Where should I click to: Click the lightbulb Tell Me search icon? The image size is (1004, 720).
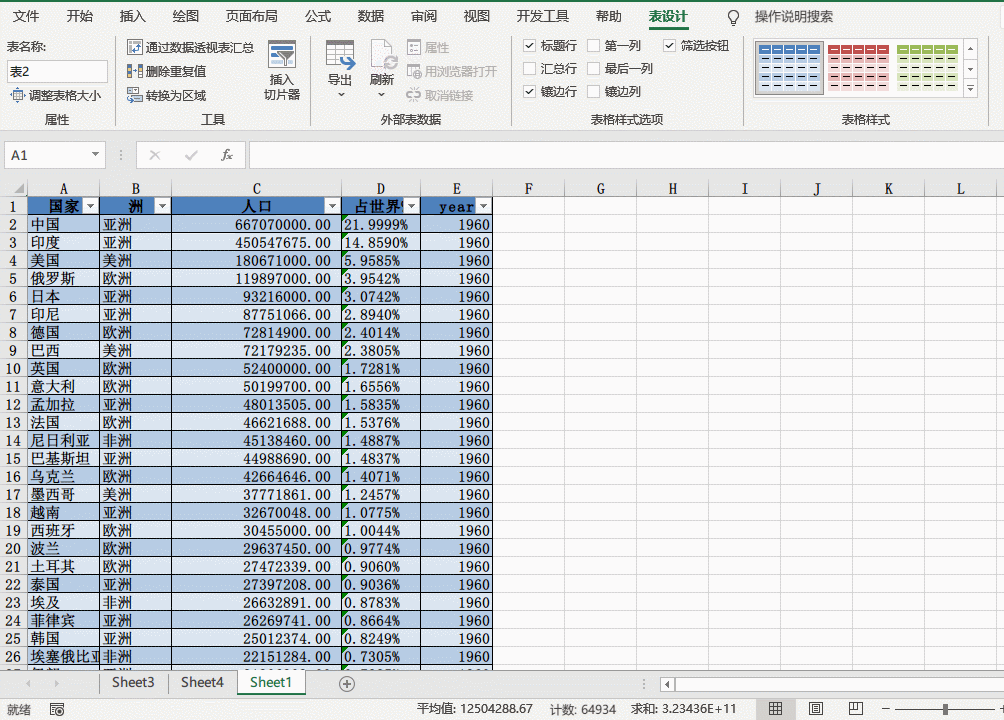[x=734, y=17]
